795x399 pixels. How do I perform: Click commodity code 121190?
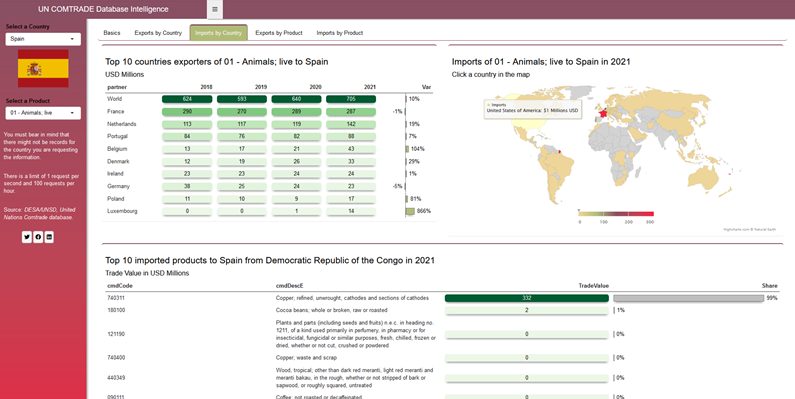pyautogui.click(x=116, y=334)
